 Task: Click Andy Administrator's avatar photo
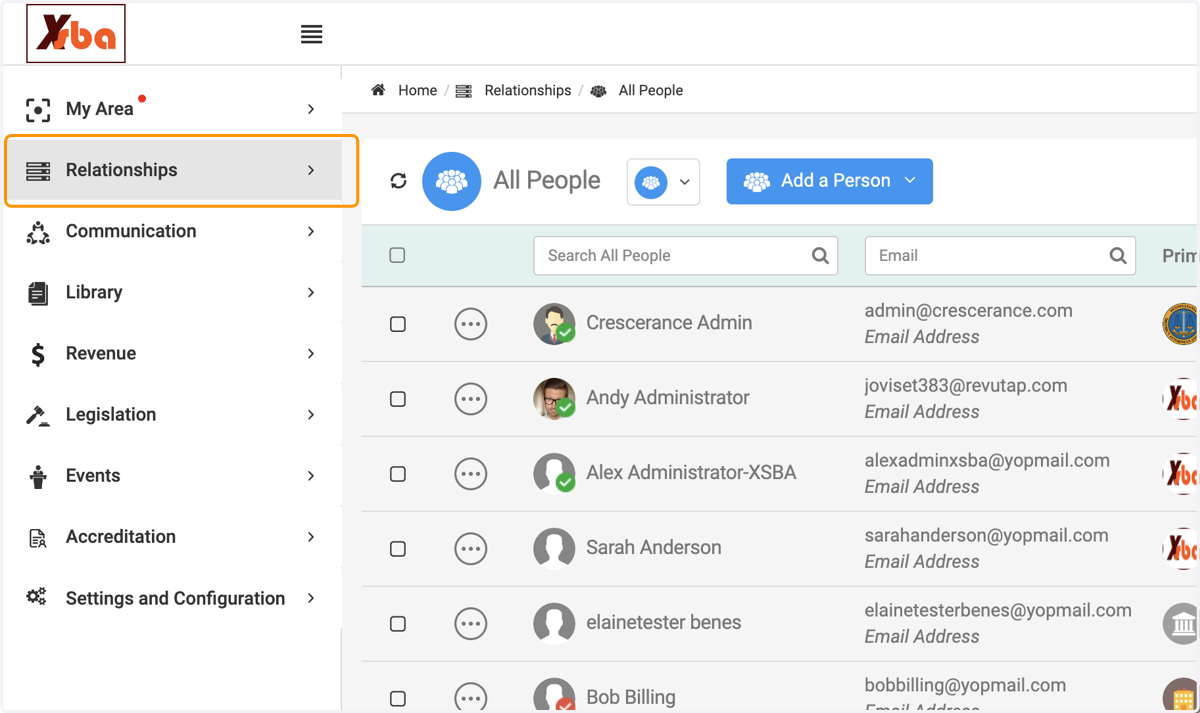pos(554,399)
